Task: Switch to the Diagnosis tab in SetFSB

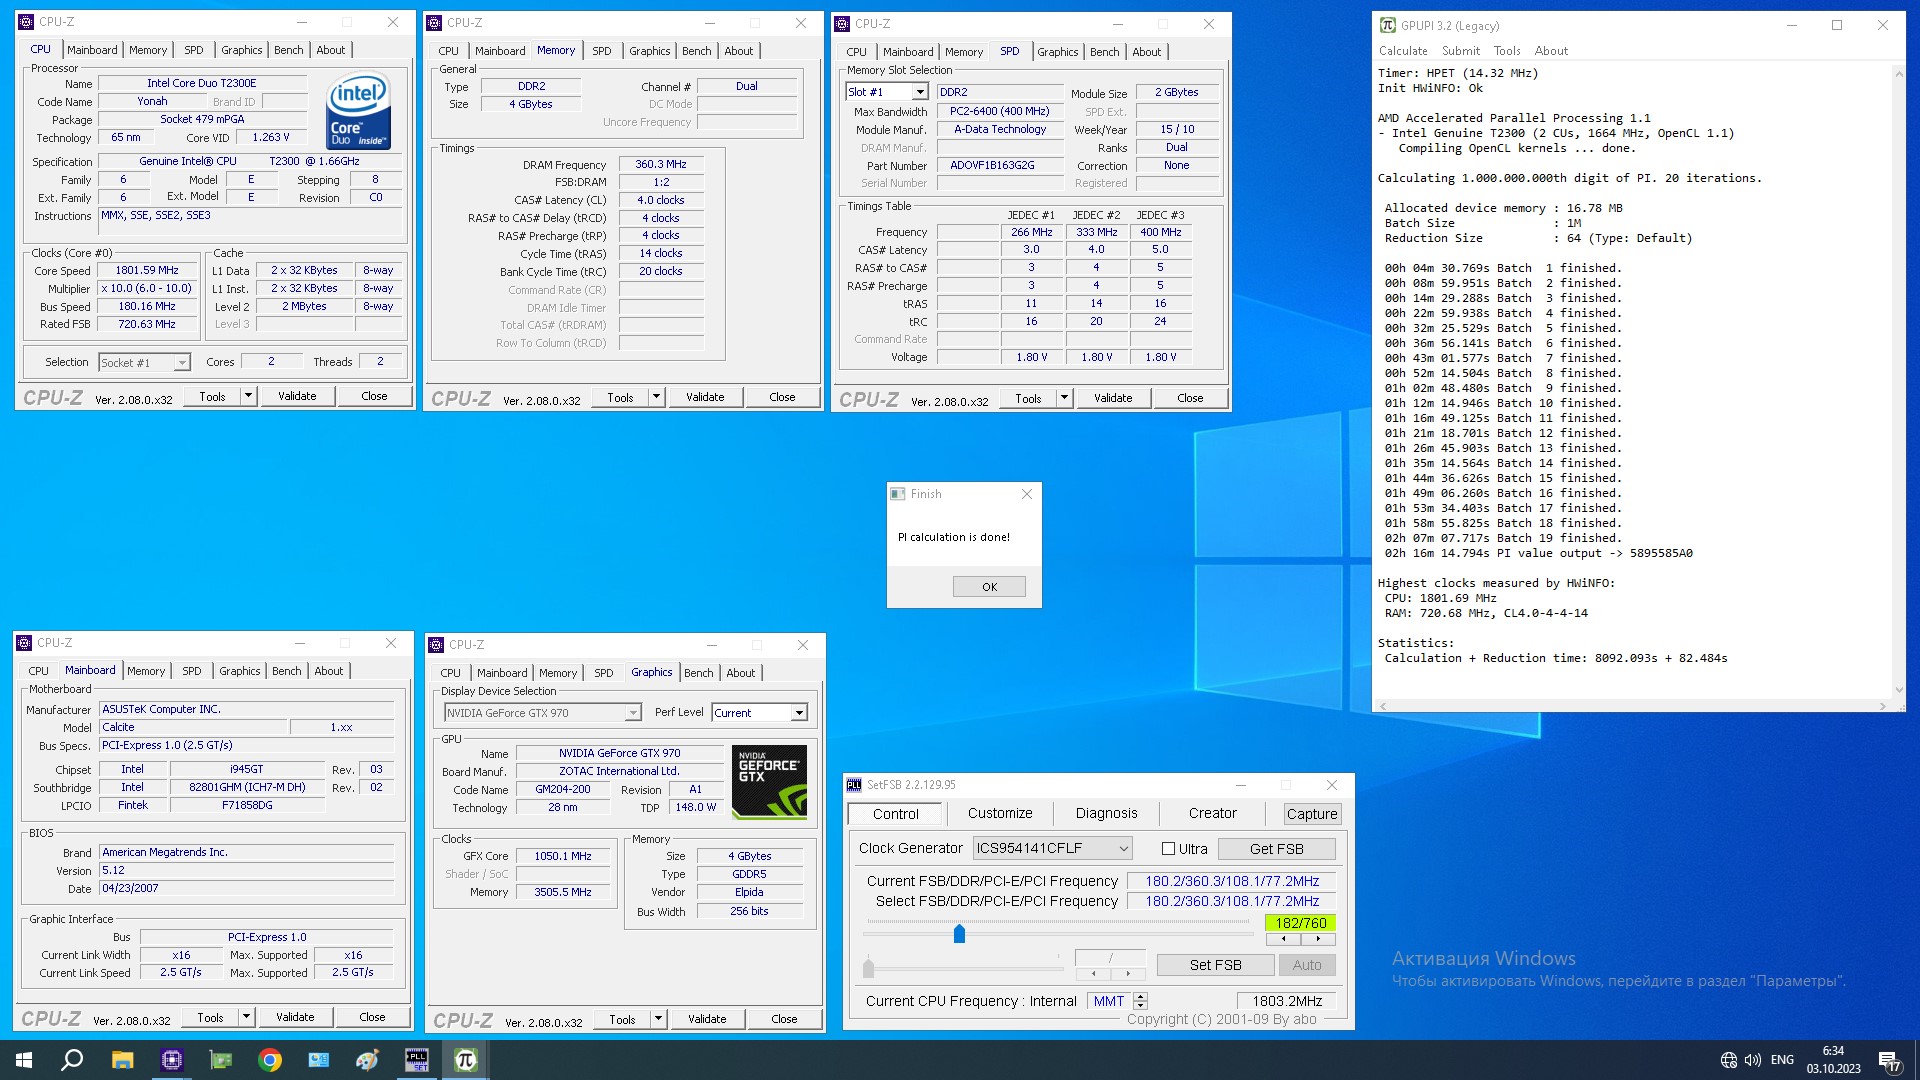Action: click(1106, 814)
